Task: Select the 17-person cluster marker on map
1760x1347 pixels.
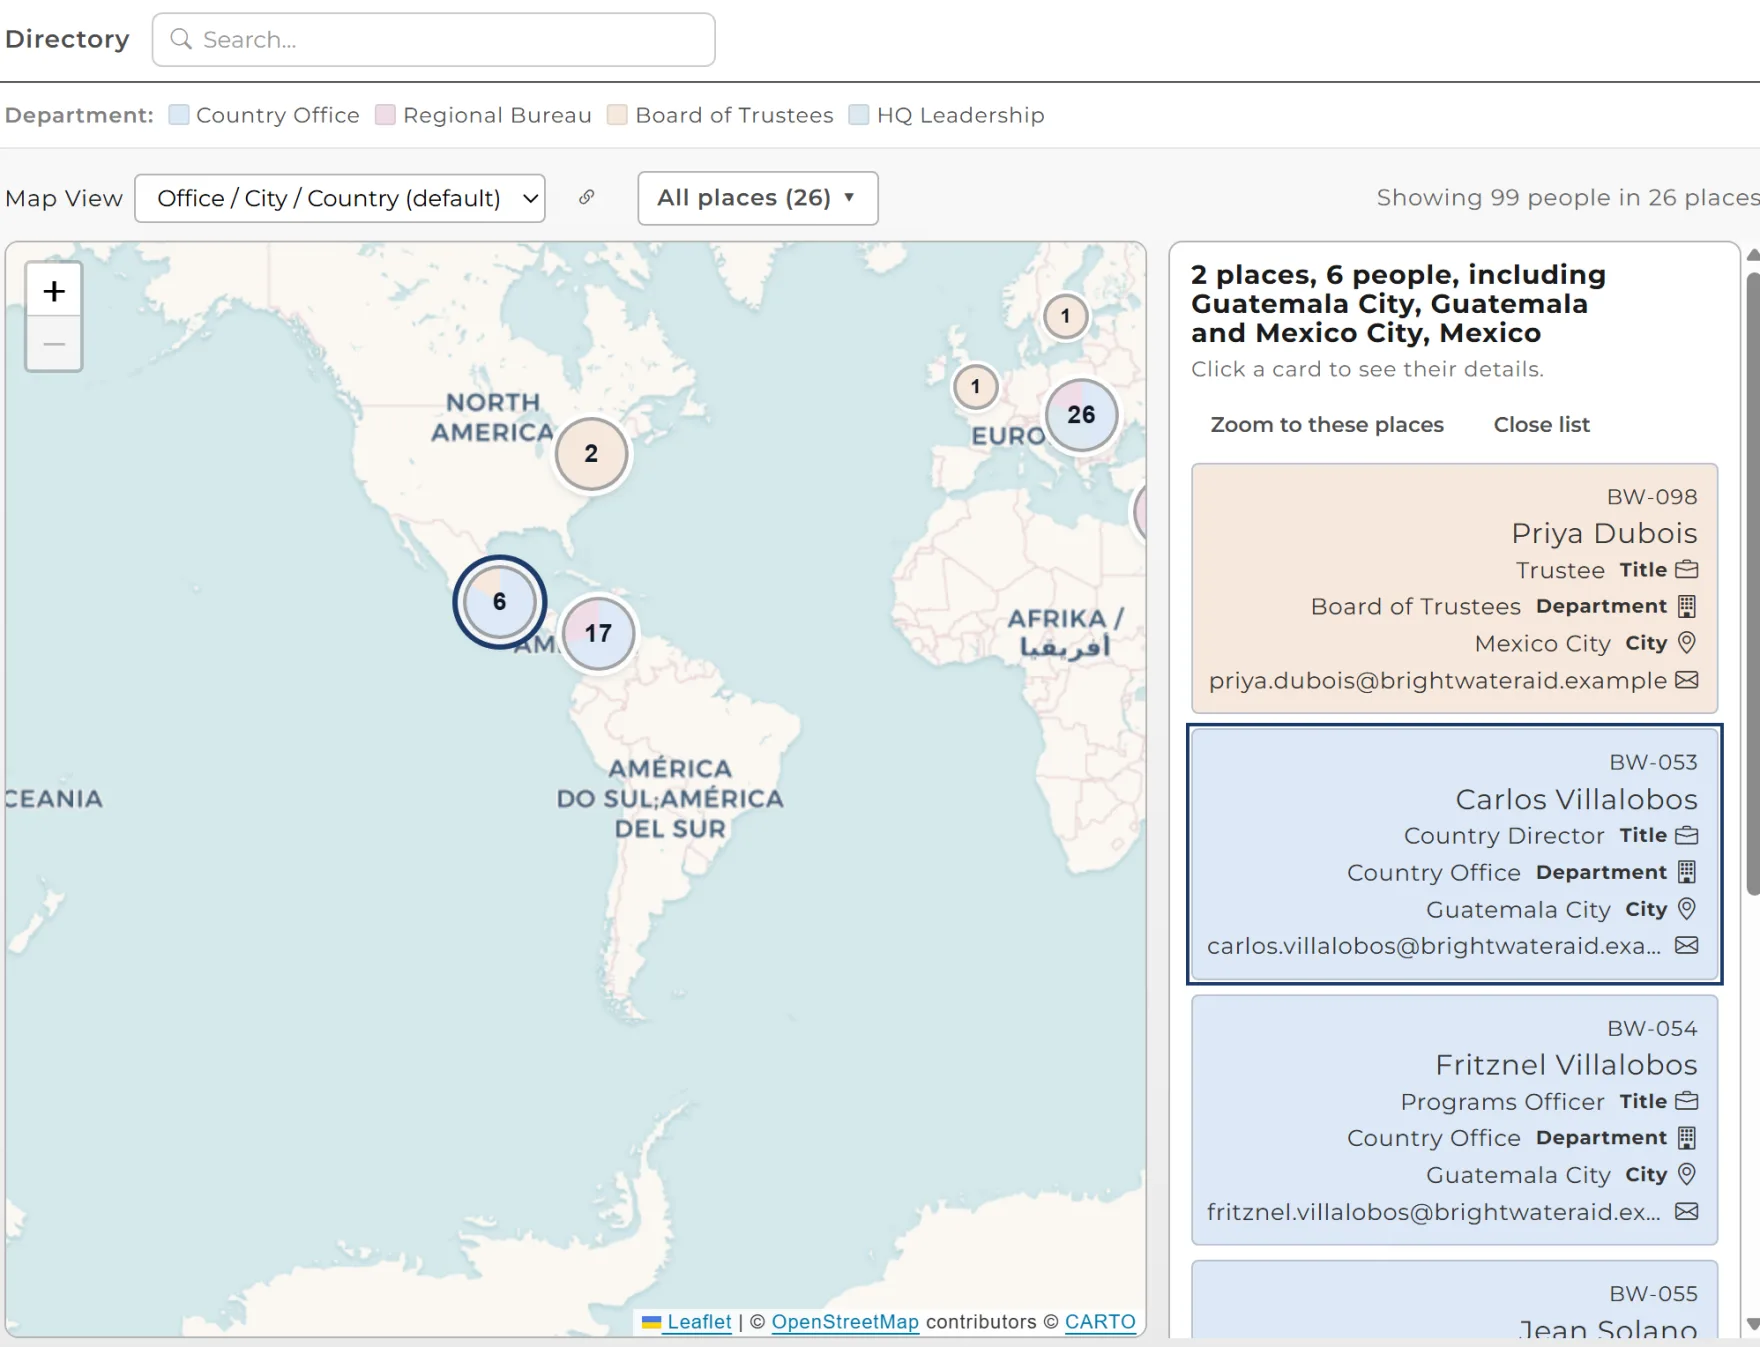Action: pyautogui.click(x=598, y=633)
